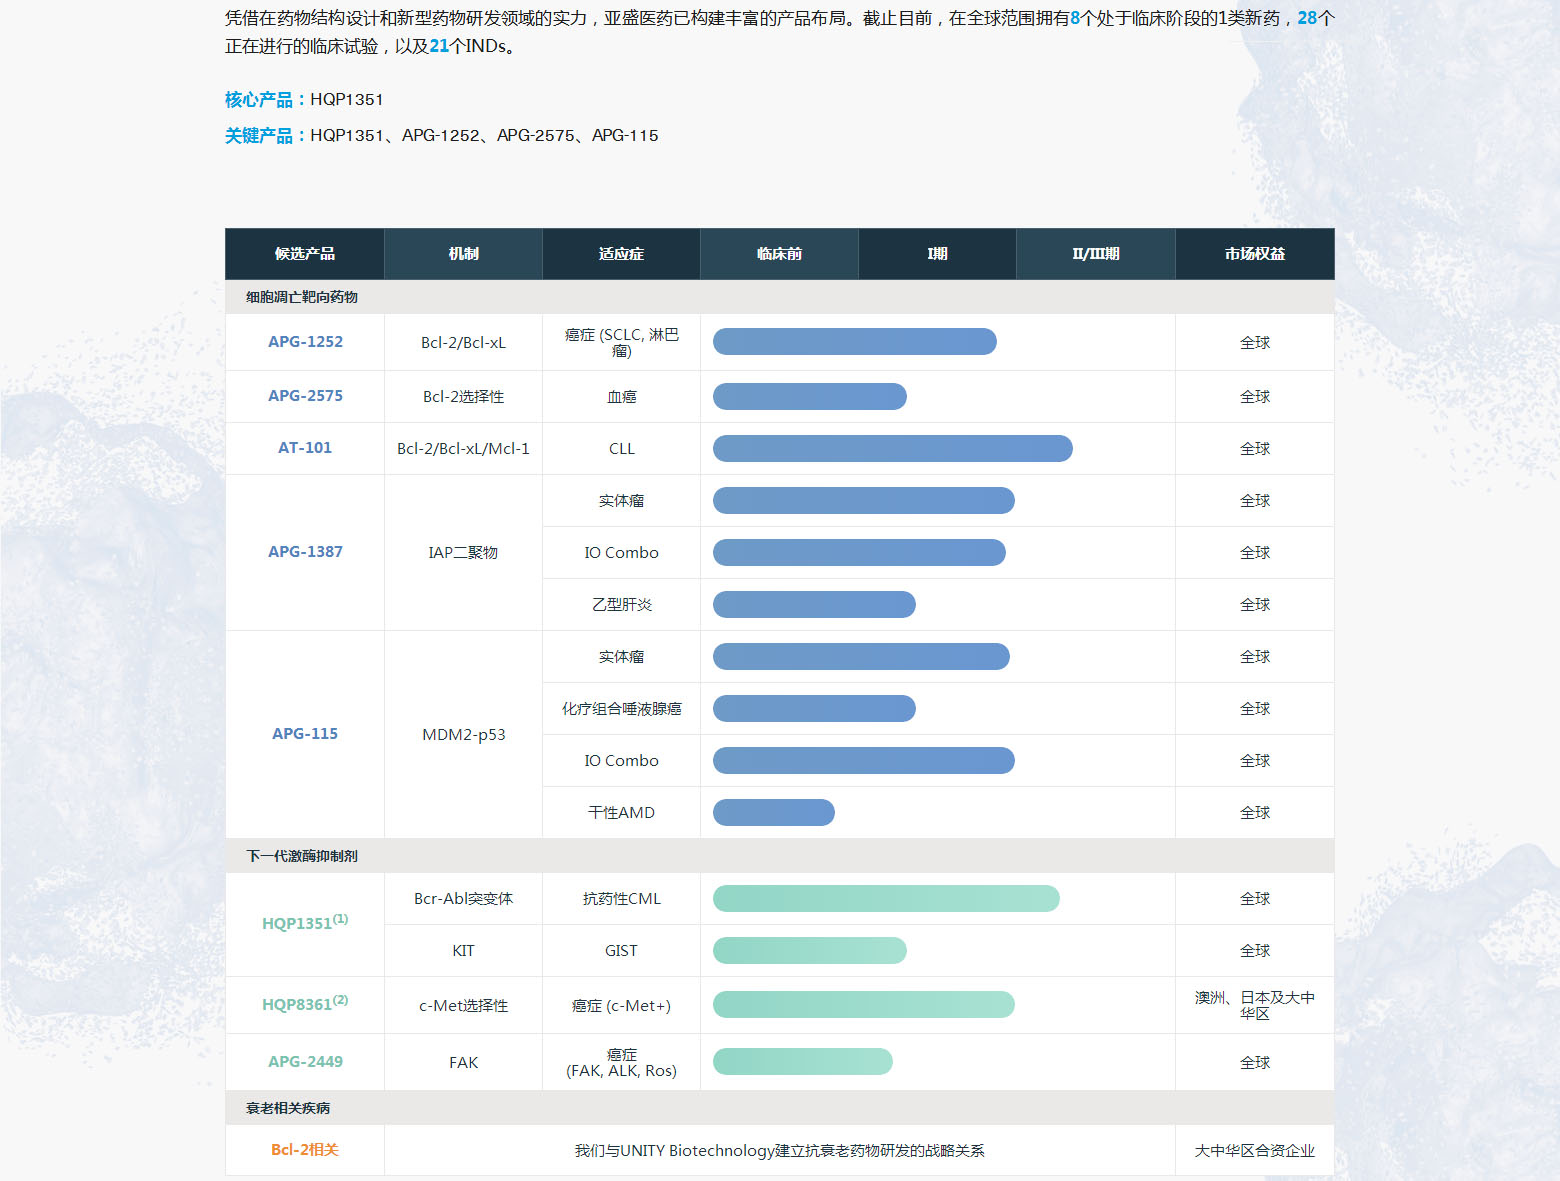The width and height of the screenshot is (1560, 1181).
Task: Click the I期 column header
Action: tap(937, 254)
